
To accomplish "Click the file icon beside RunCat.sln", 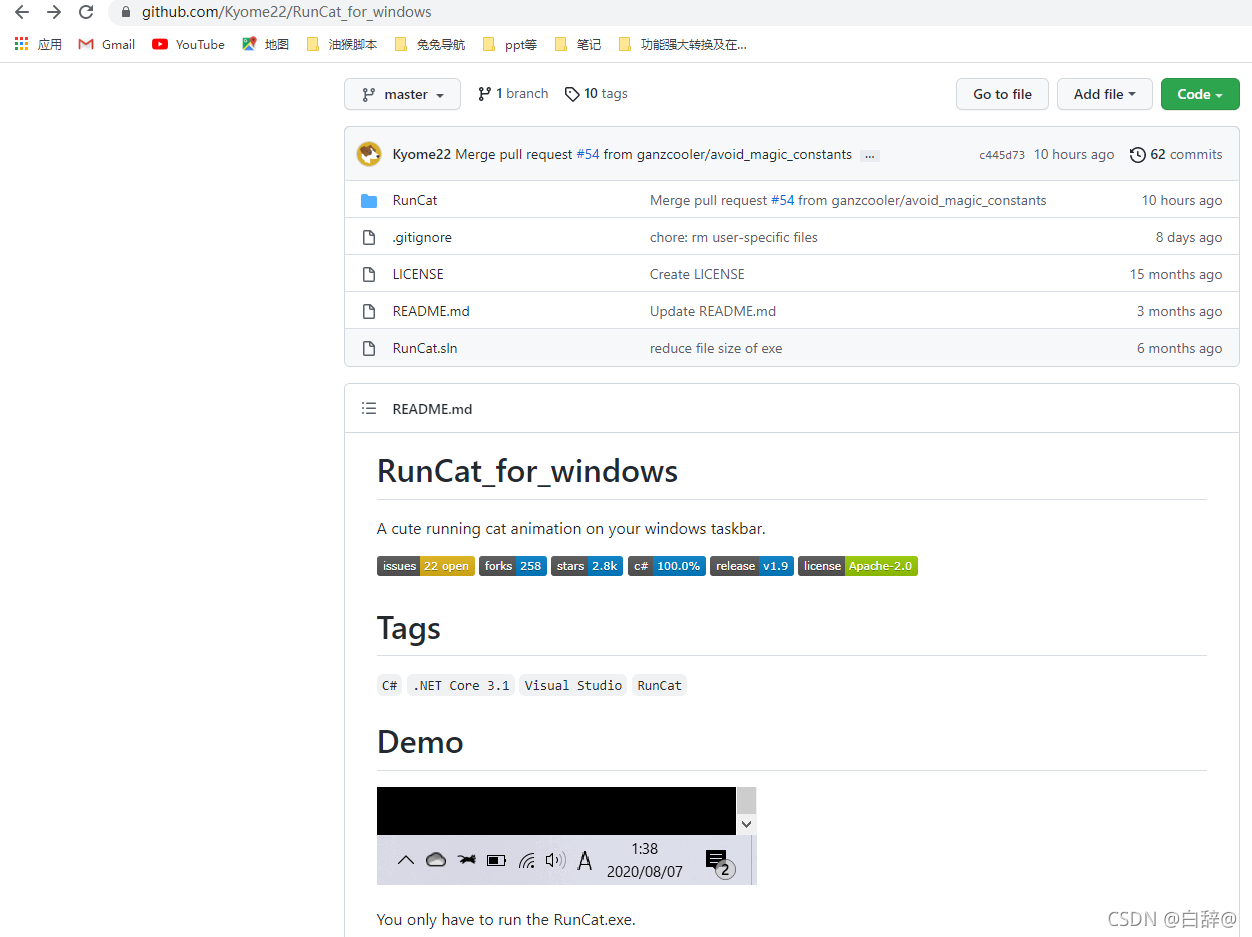I will [369, 348].
